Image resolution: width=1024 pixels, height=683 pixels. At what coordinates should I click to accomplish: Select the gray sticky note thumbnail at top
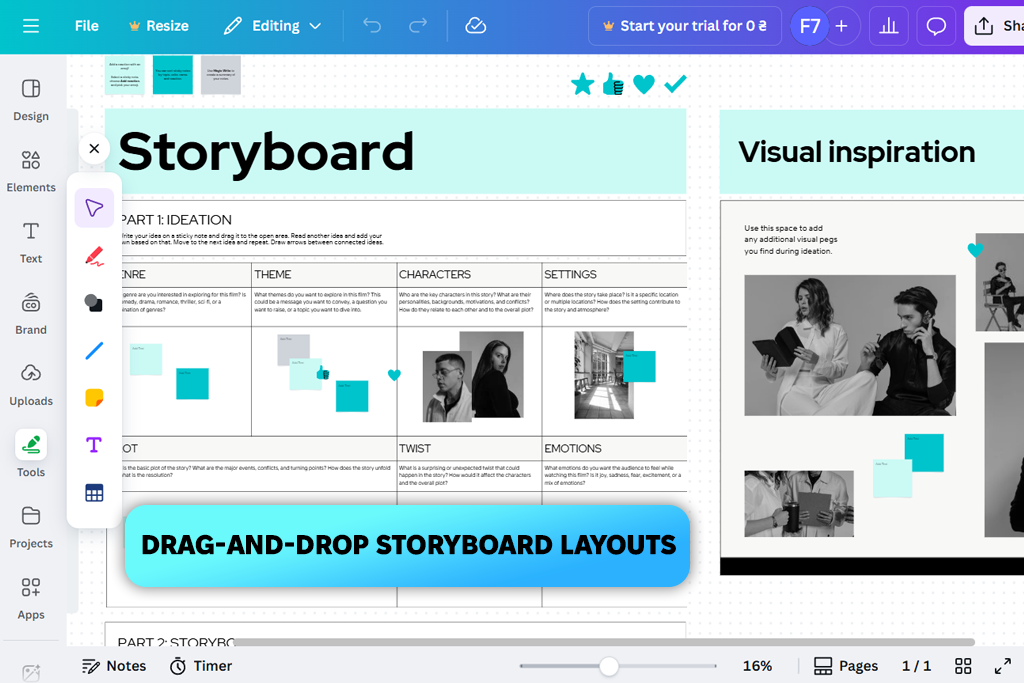221,76
